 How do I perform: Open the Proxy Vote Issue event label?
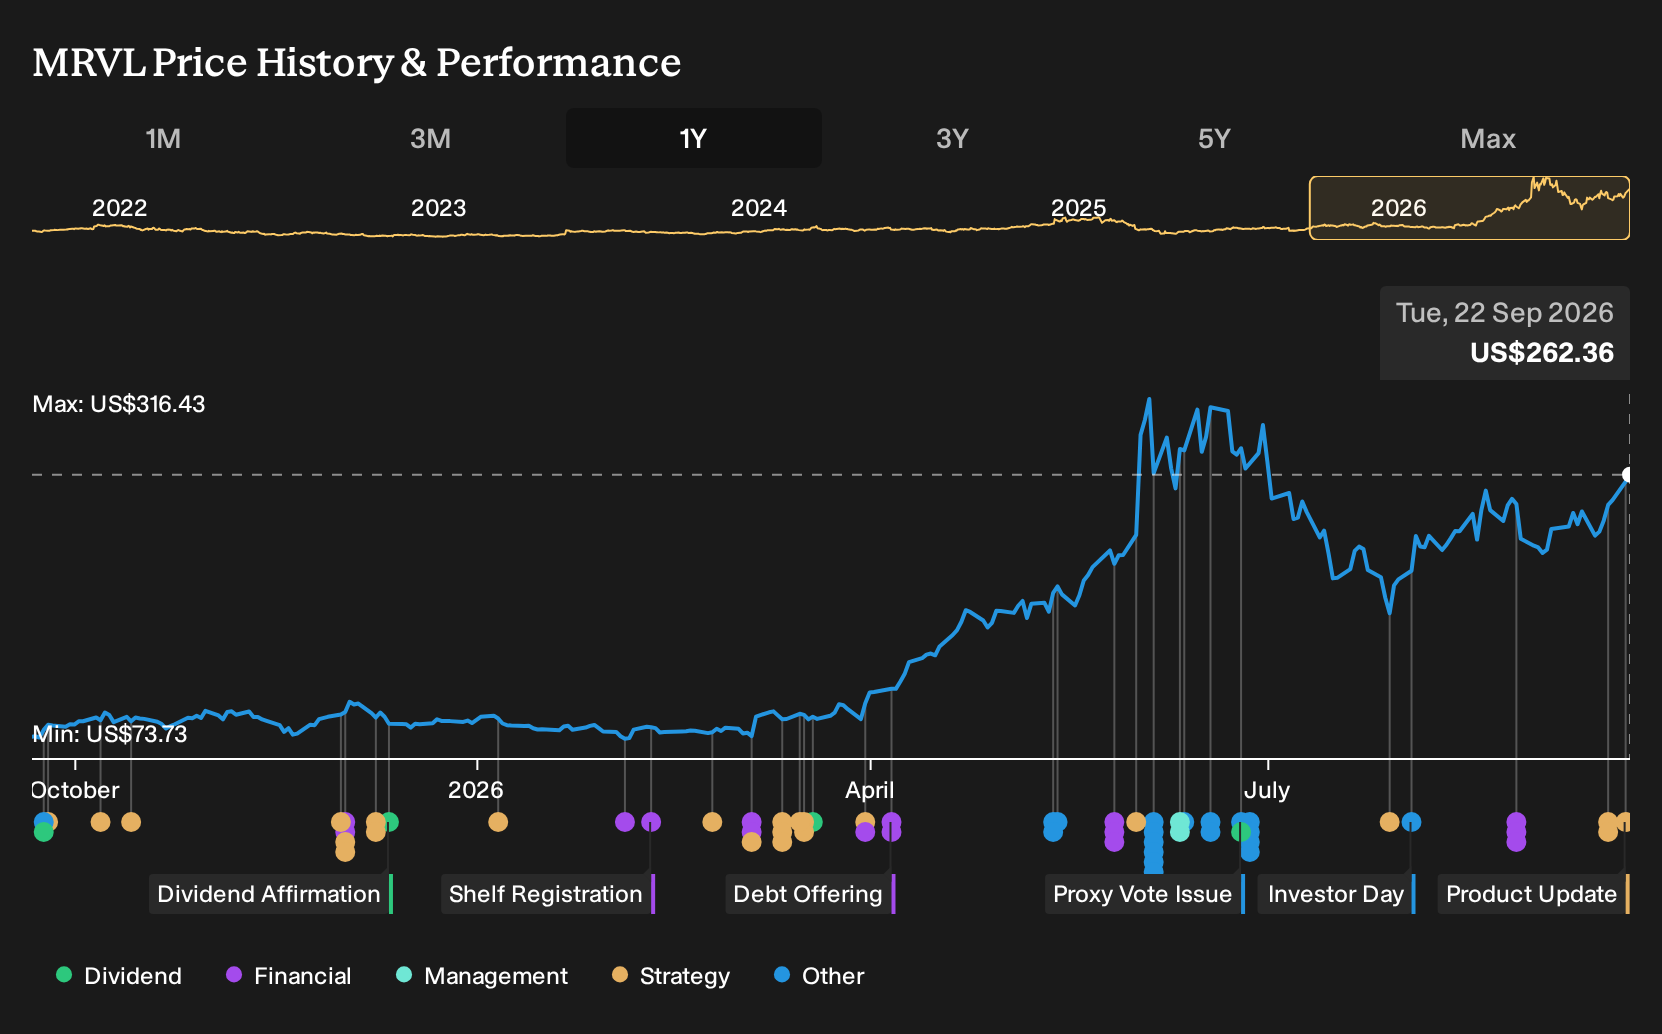tap(1143, 894)
